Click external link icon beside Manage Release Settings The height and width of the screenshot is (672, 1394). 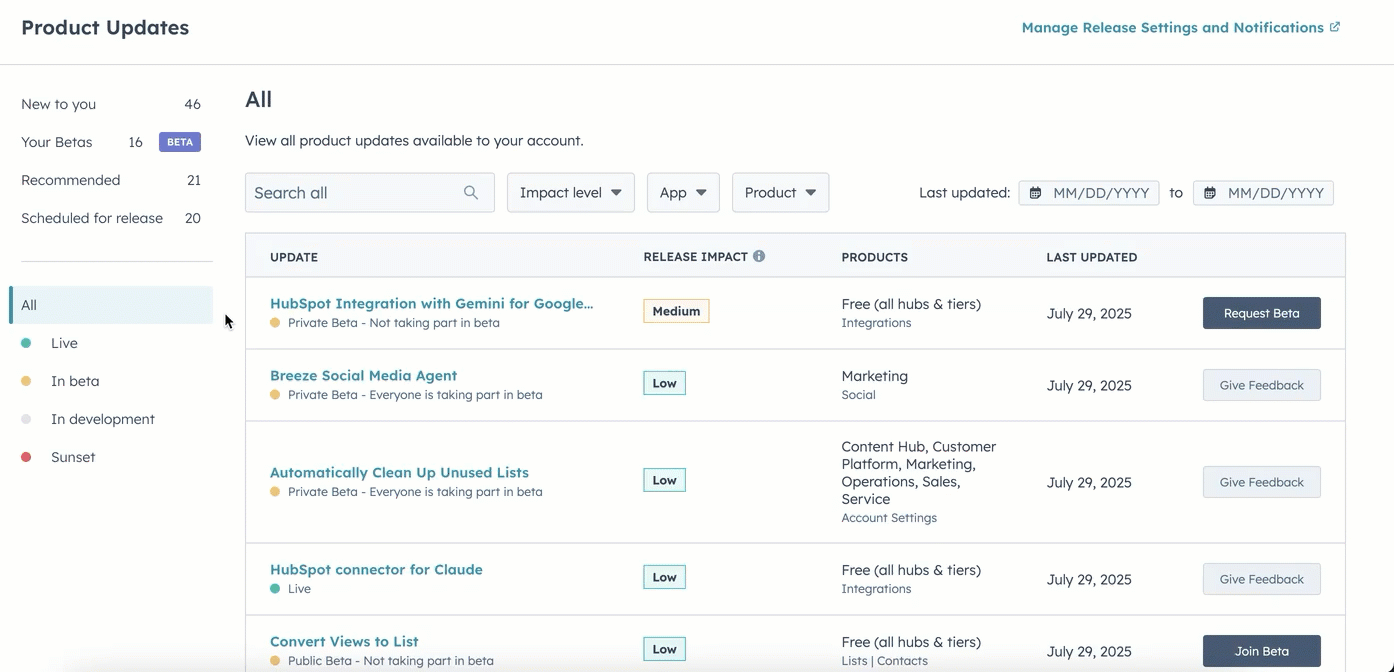click(1335, 27)
